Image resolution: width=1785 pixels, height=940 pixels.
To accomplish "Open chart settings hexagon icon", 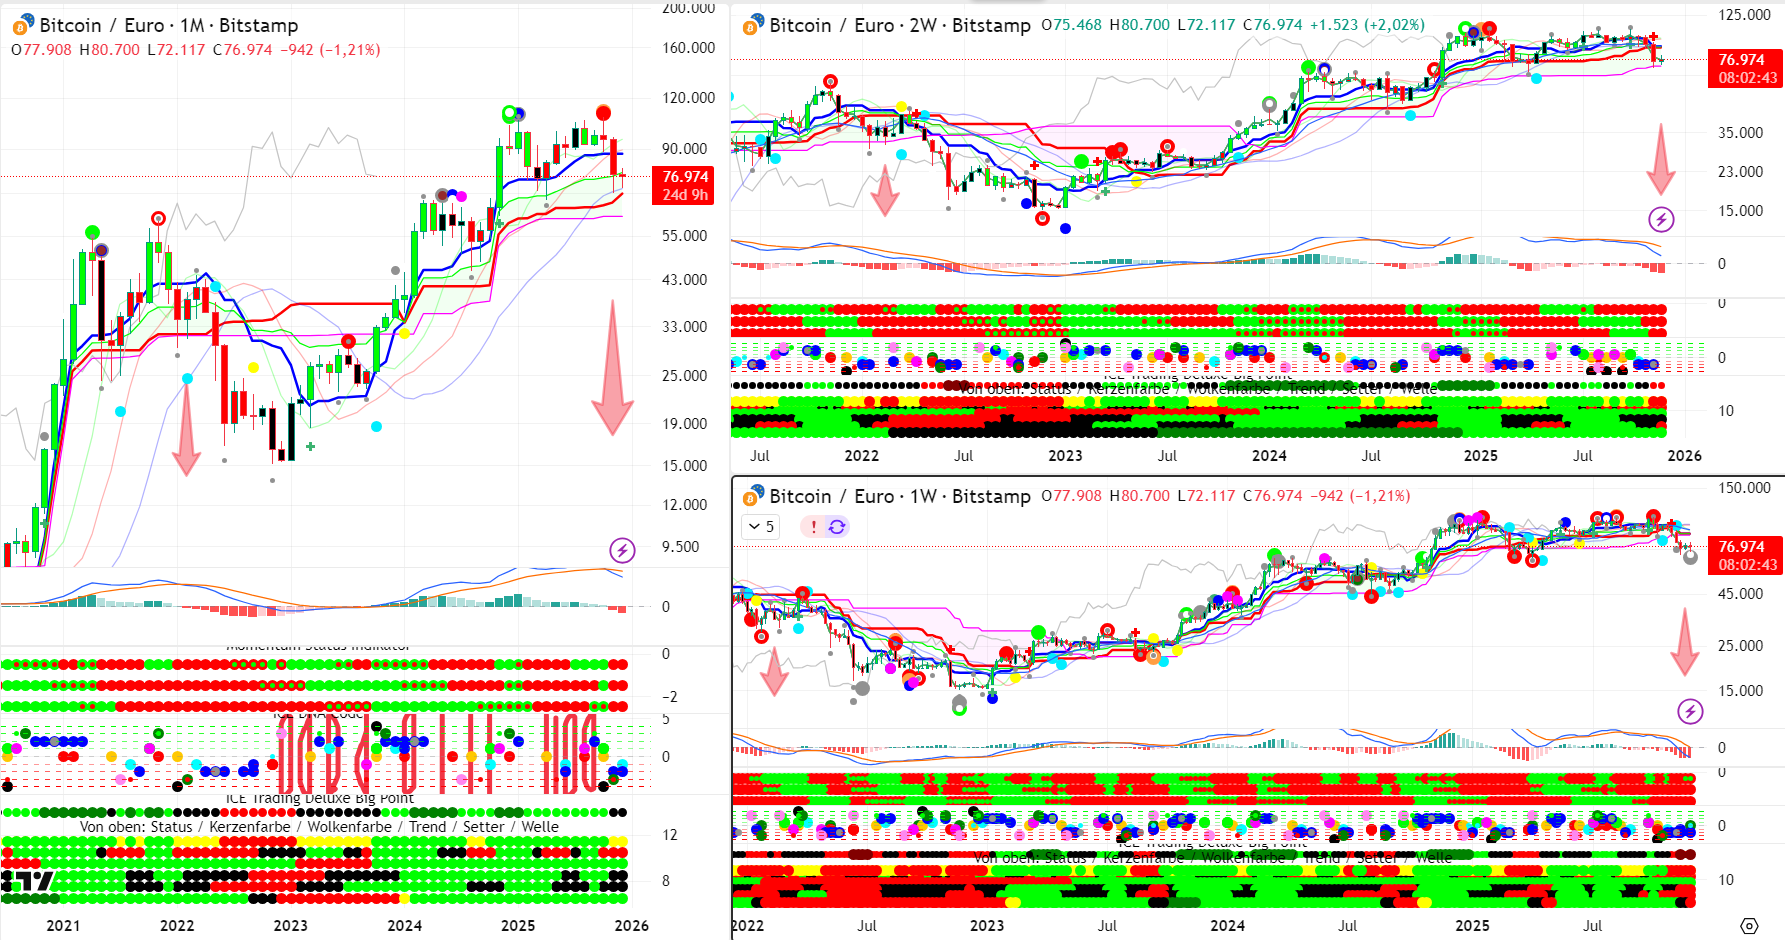I will click(1748, 926).
